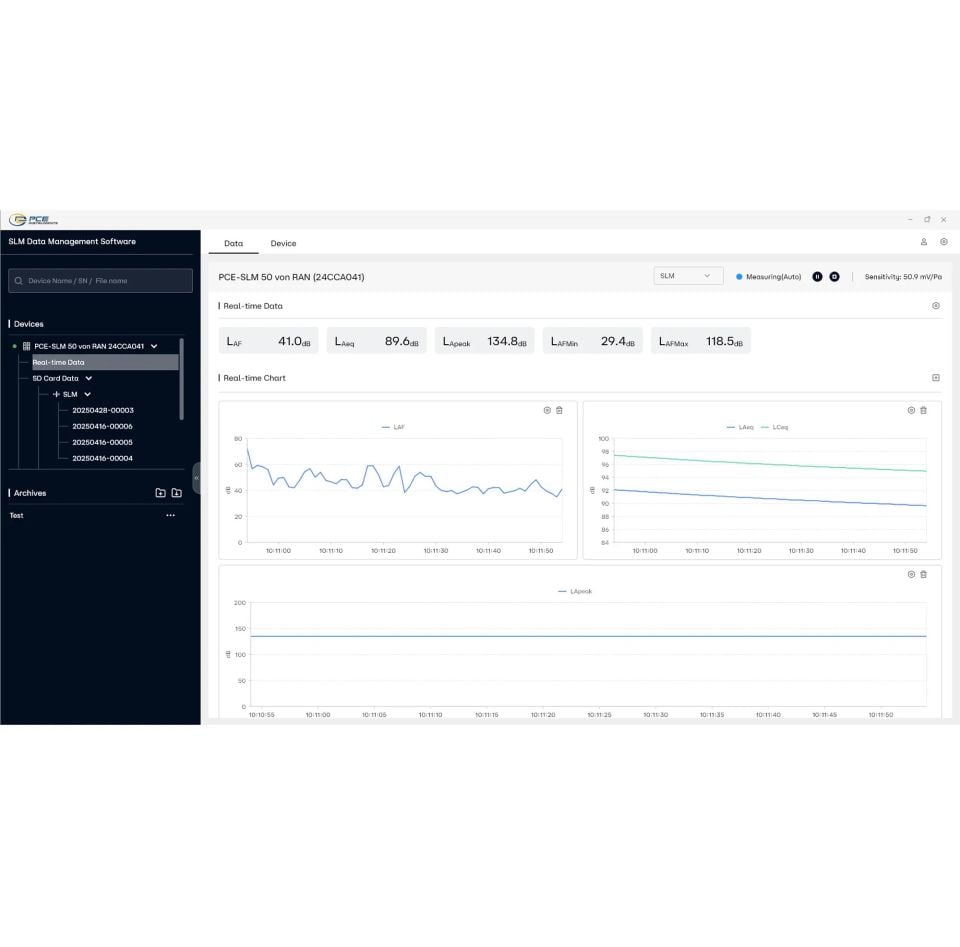Open the user account icon
960x947 pixels.
tap(924, 242)
